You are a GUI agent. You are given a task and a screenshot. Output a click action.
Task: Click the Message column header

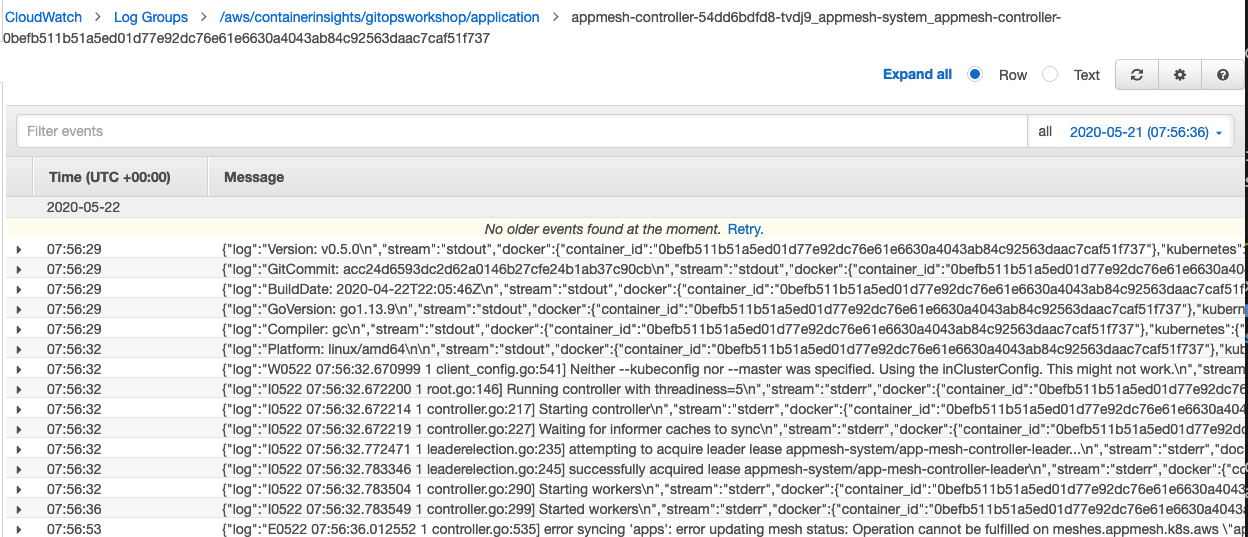pos(254,177)
